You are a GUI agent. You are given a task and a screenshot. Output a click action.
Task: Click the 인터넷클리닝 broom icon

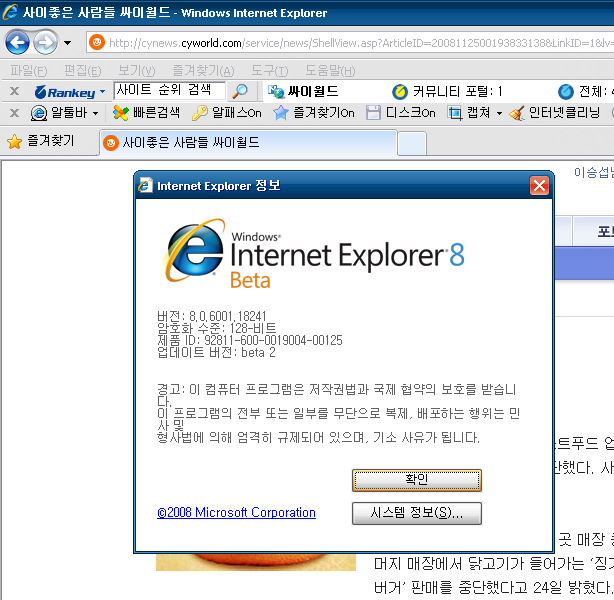(x=517, y=113)
